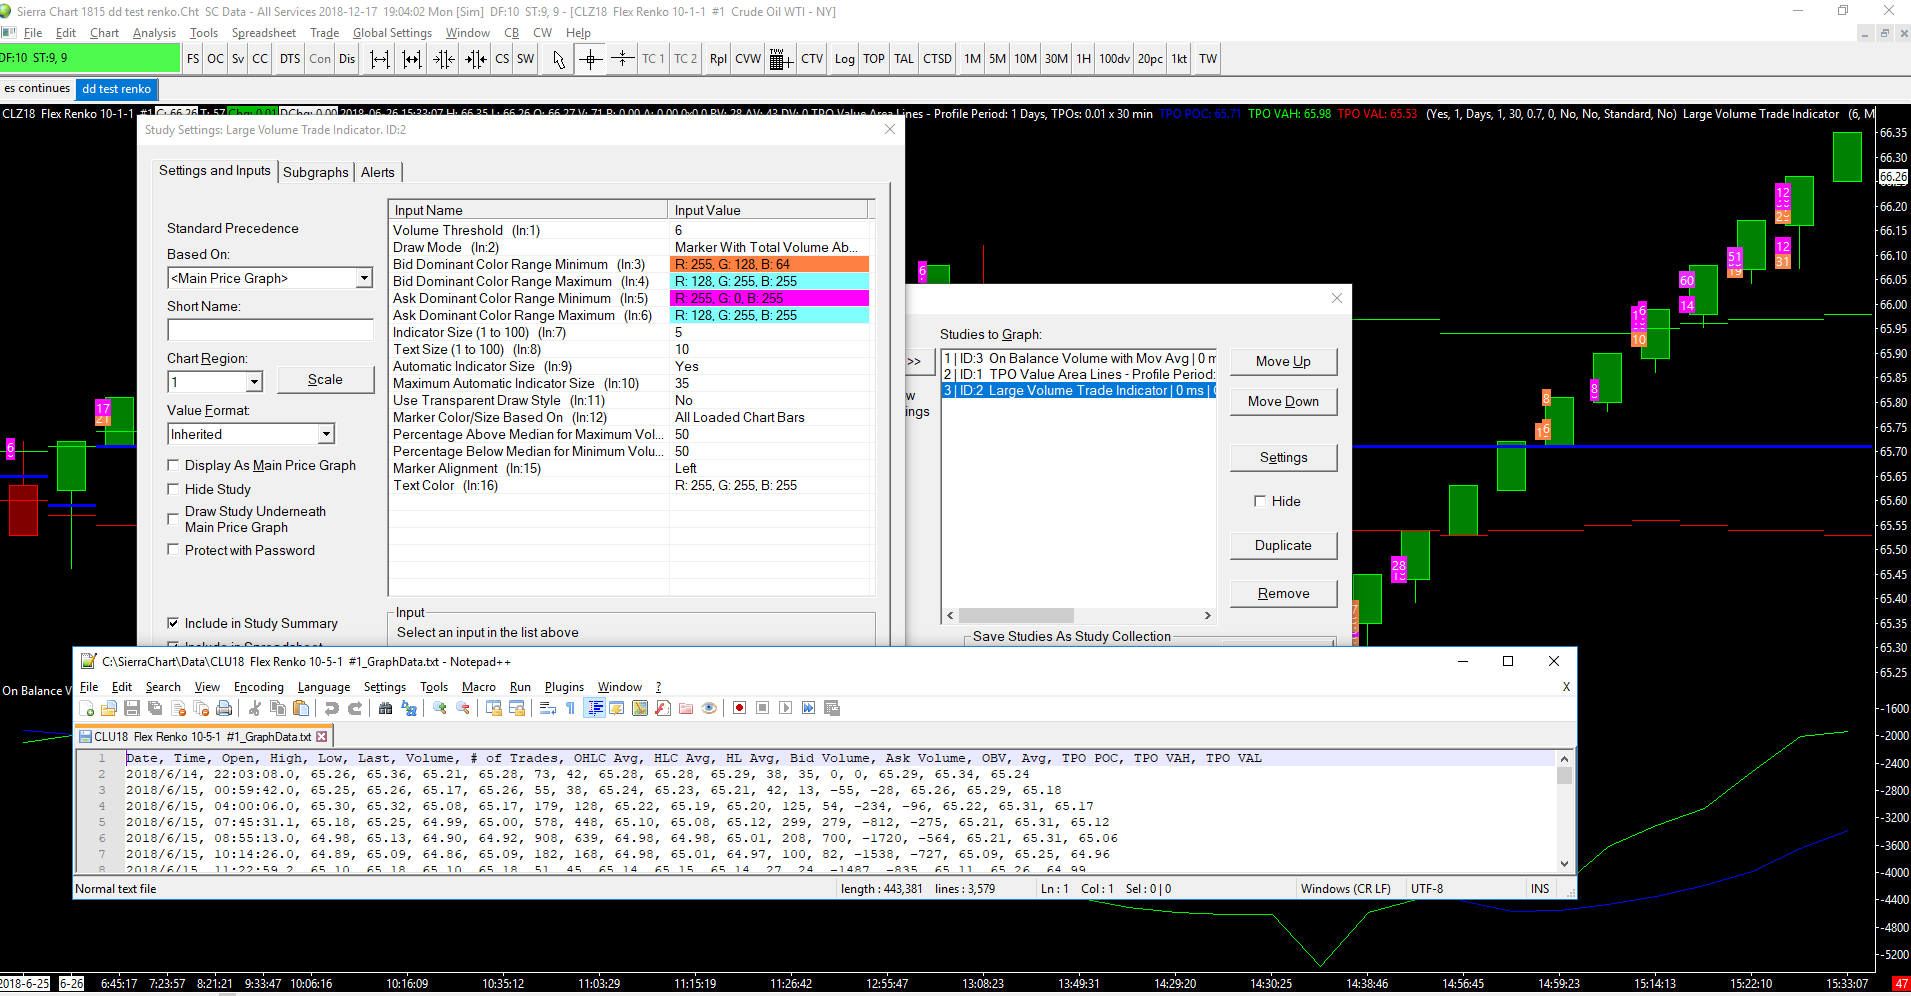The width and height of the screenshot is (1911, 996).
Task: Click the pointer cursor tool in chart toolbar
Action: [x=558, y=60]
